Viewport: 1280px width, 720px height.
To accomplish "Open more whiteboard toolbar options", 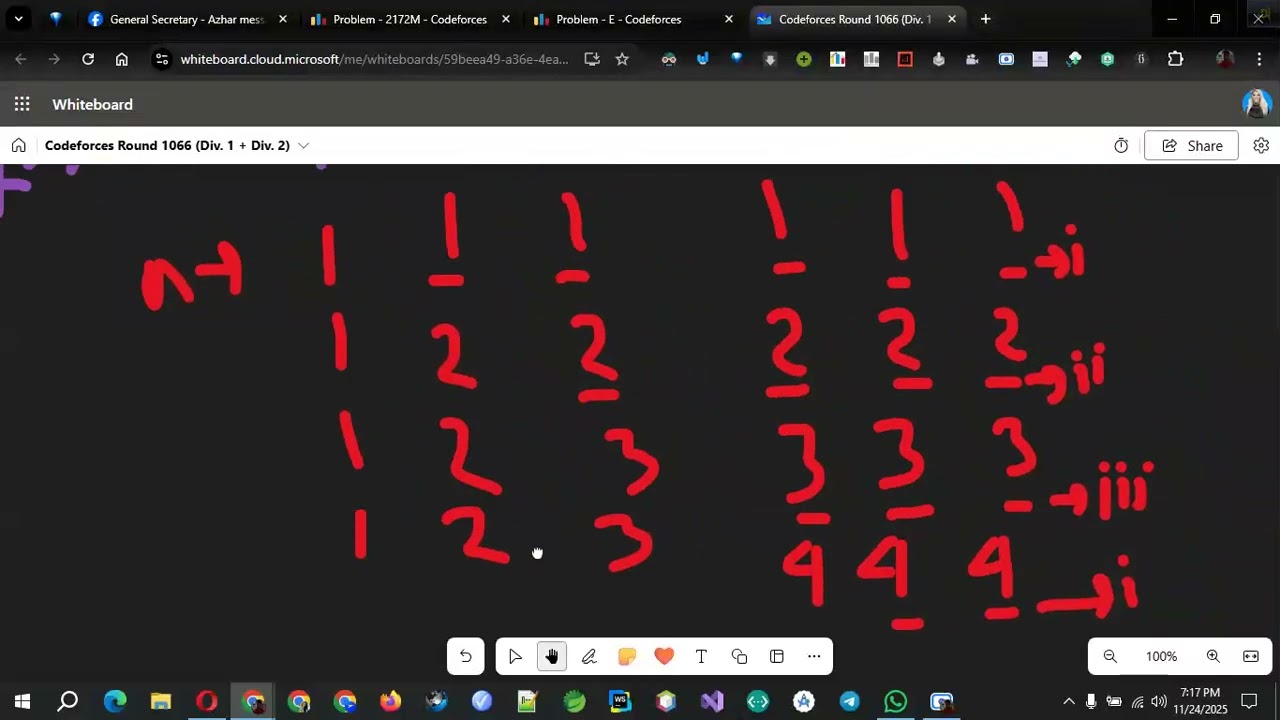I will click(x=814, y=657).
